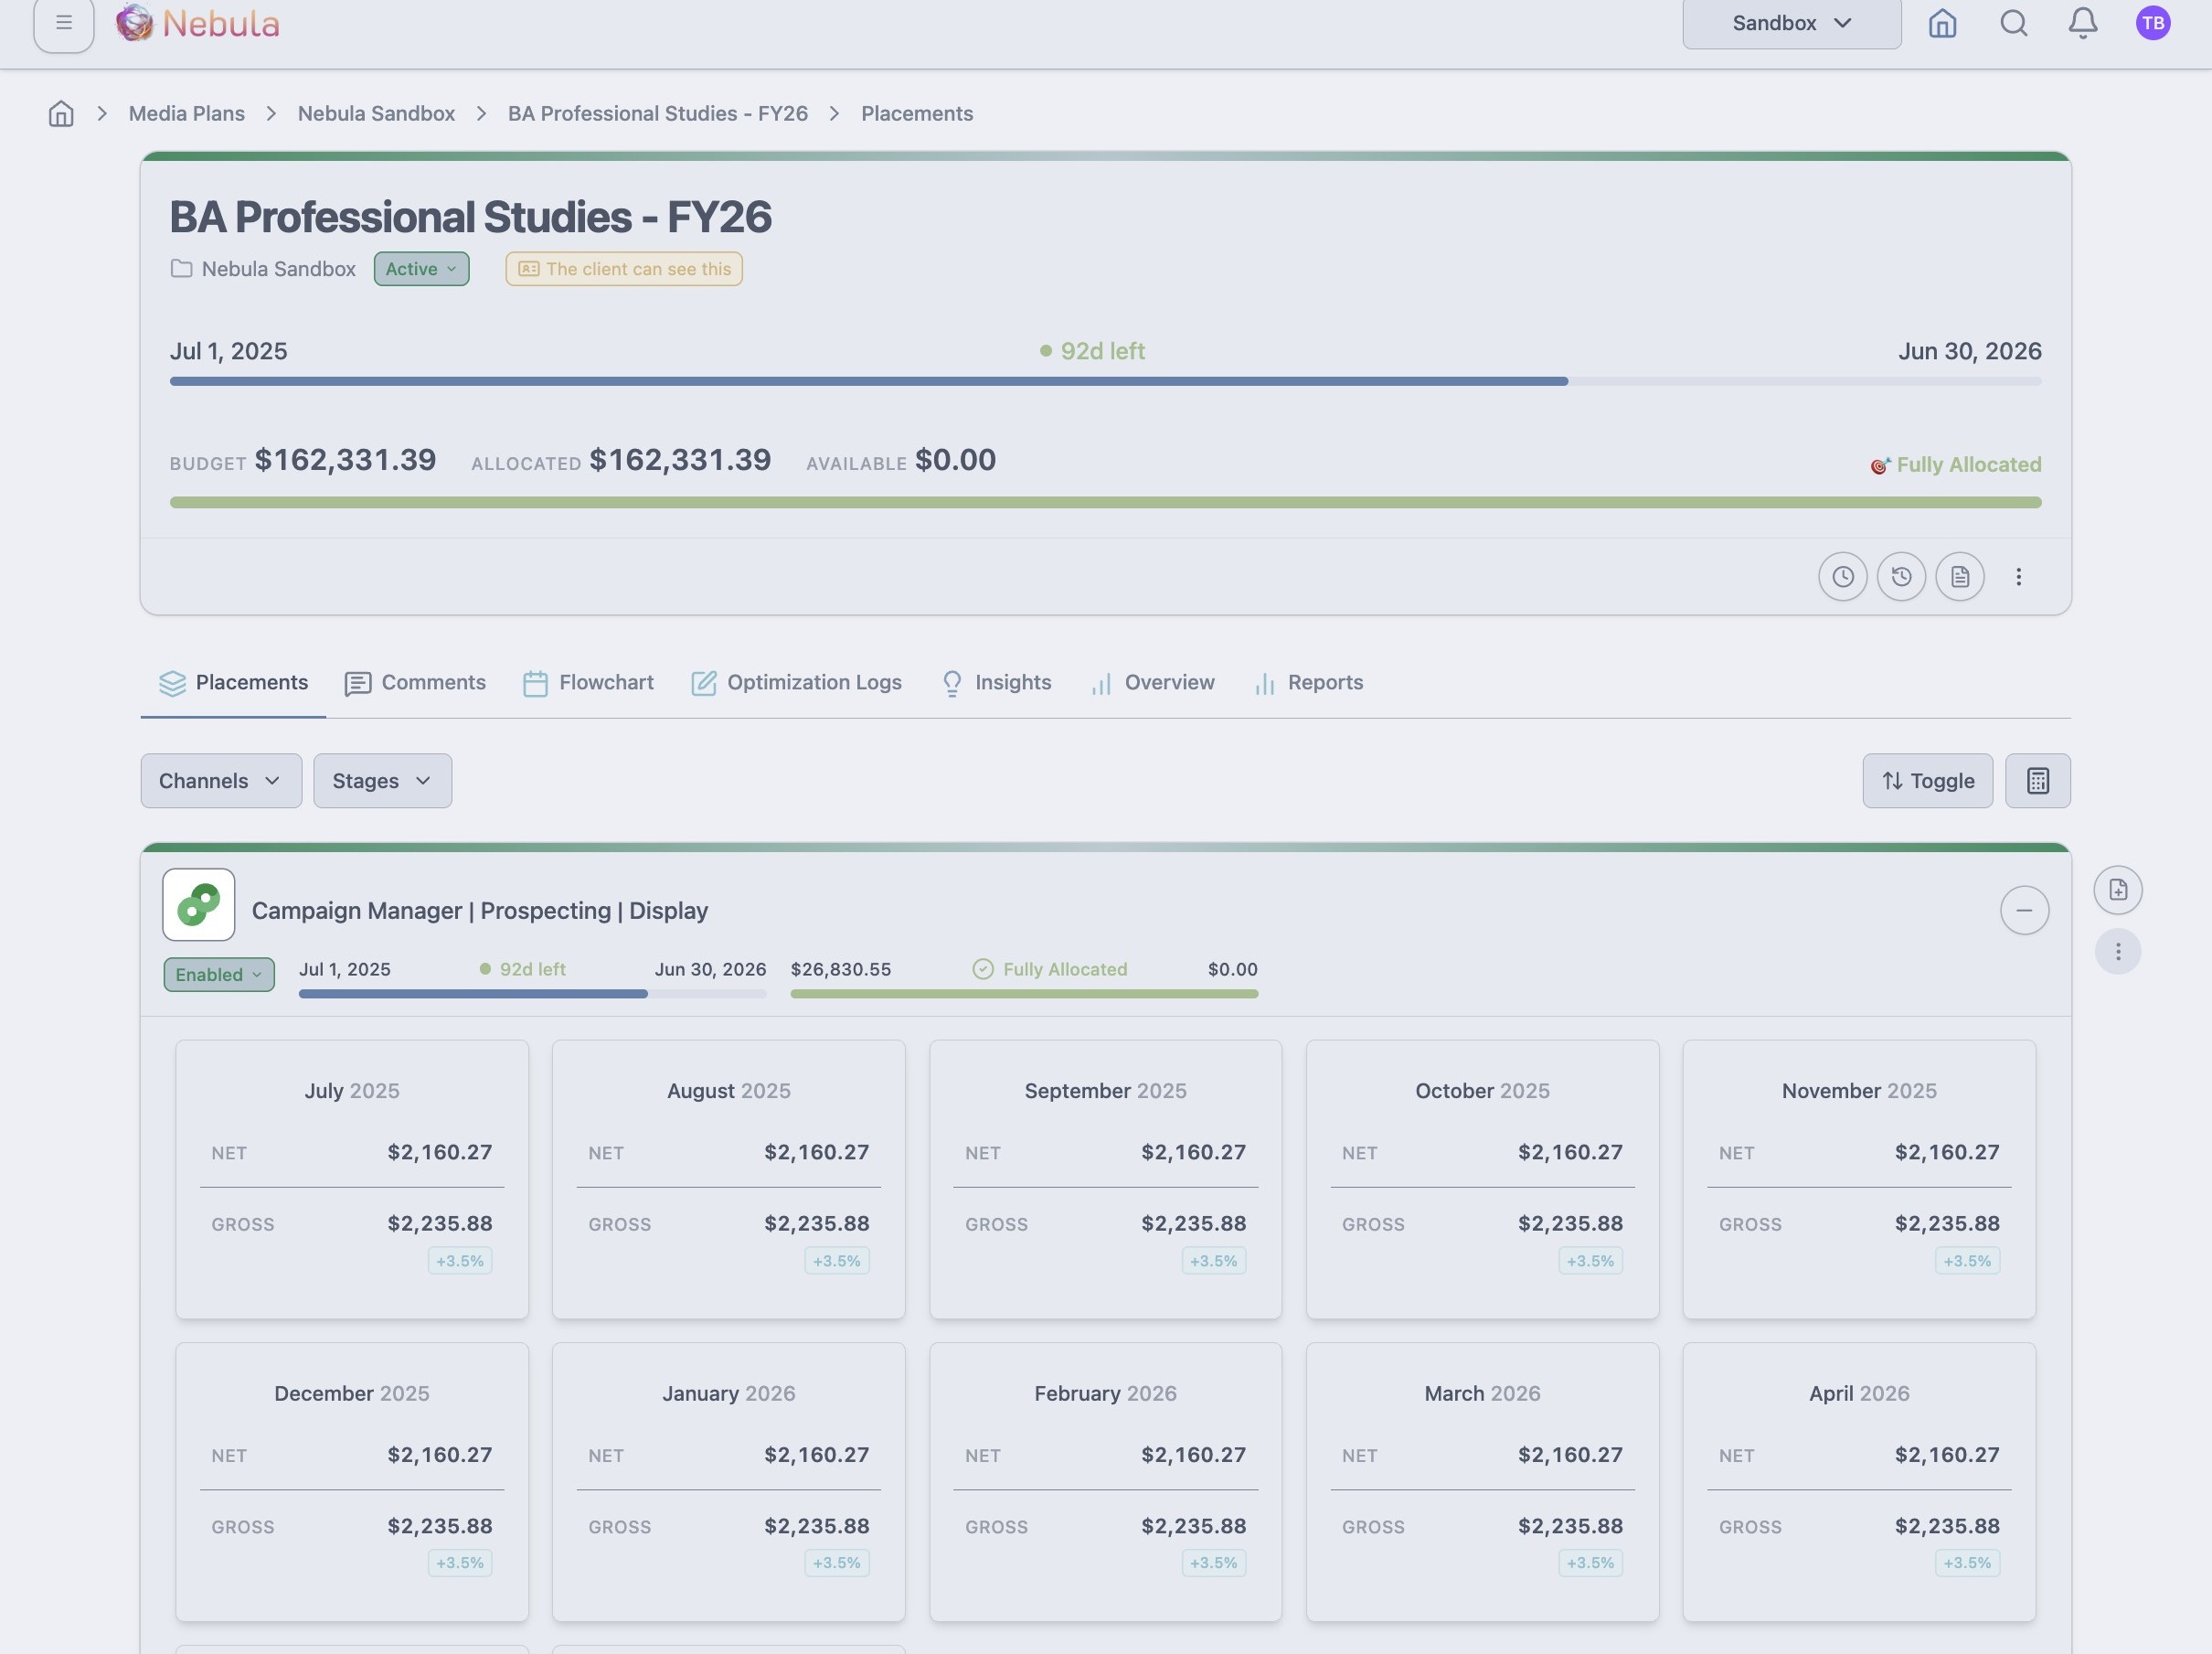Click the March 2026 net amount $2,160.27
The width and height of the screenshot is (2212, 1654).
coord(1570,1455)
